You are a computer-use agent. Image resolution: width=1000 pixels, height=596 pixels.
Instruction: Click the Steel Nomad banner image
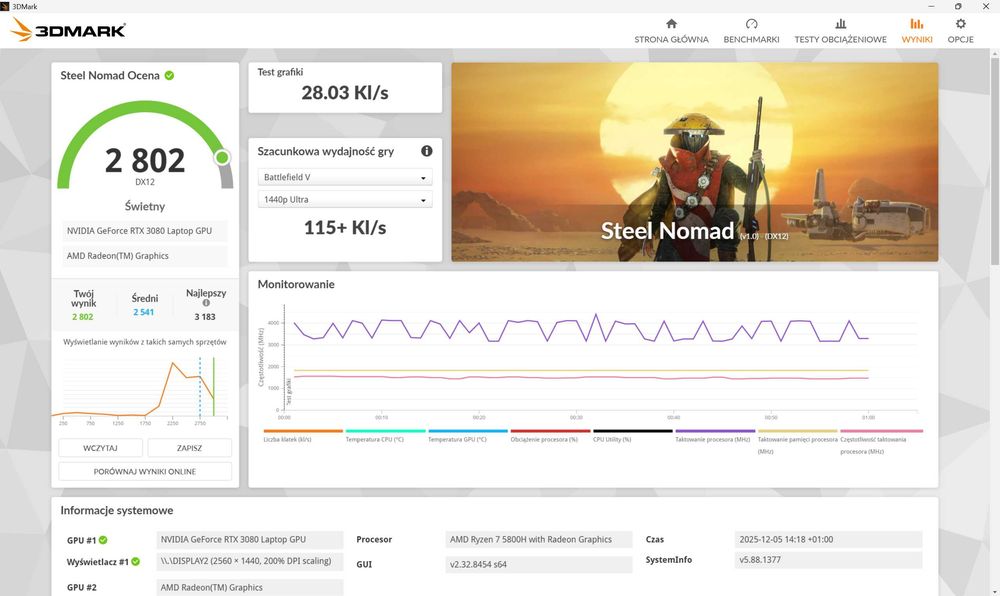coord(695,162)
